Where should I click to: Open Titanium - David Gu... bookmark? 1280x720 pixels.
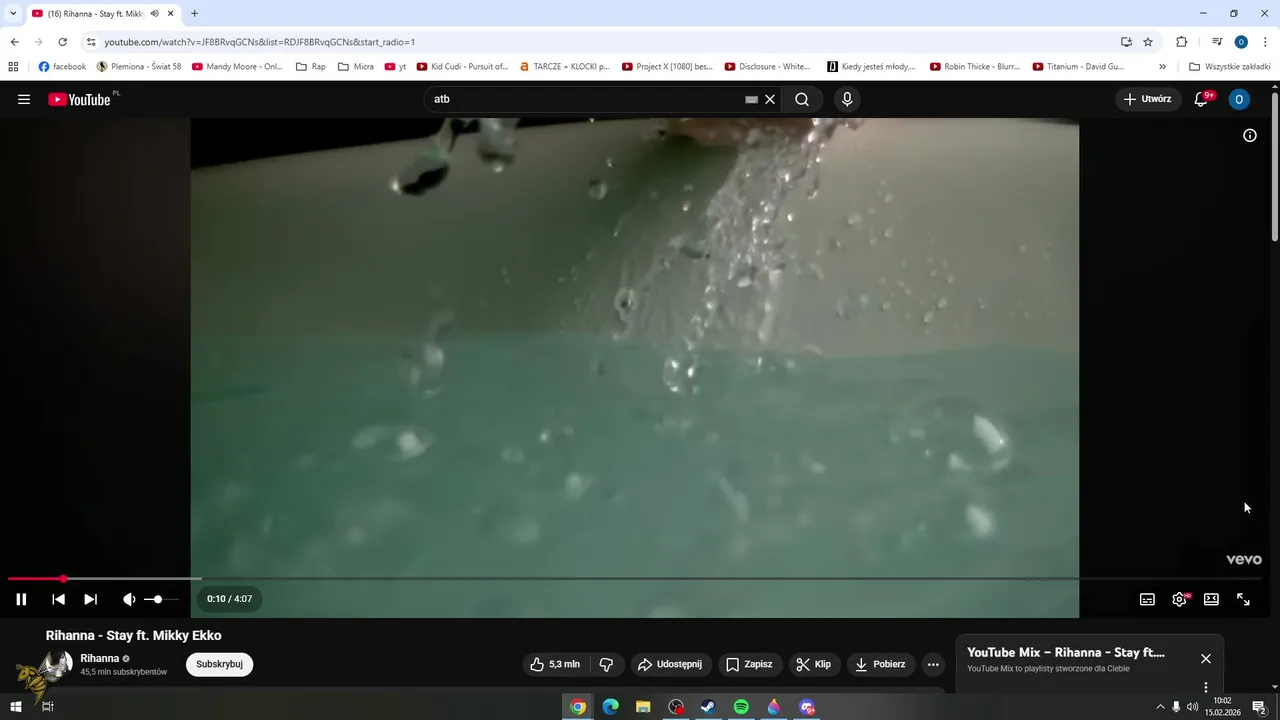1078,66
